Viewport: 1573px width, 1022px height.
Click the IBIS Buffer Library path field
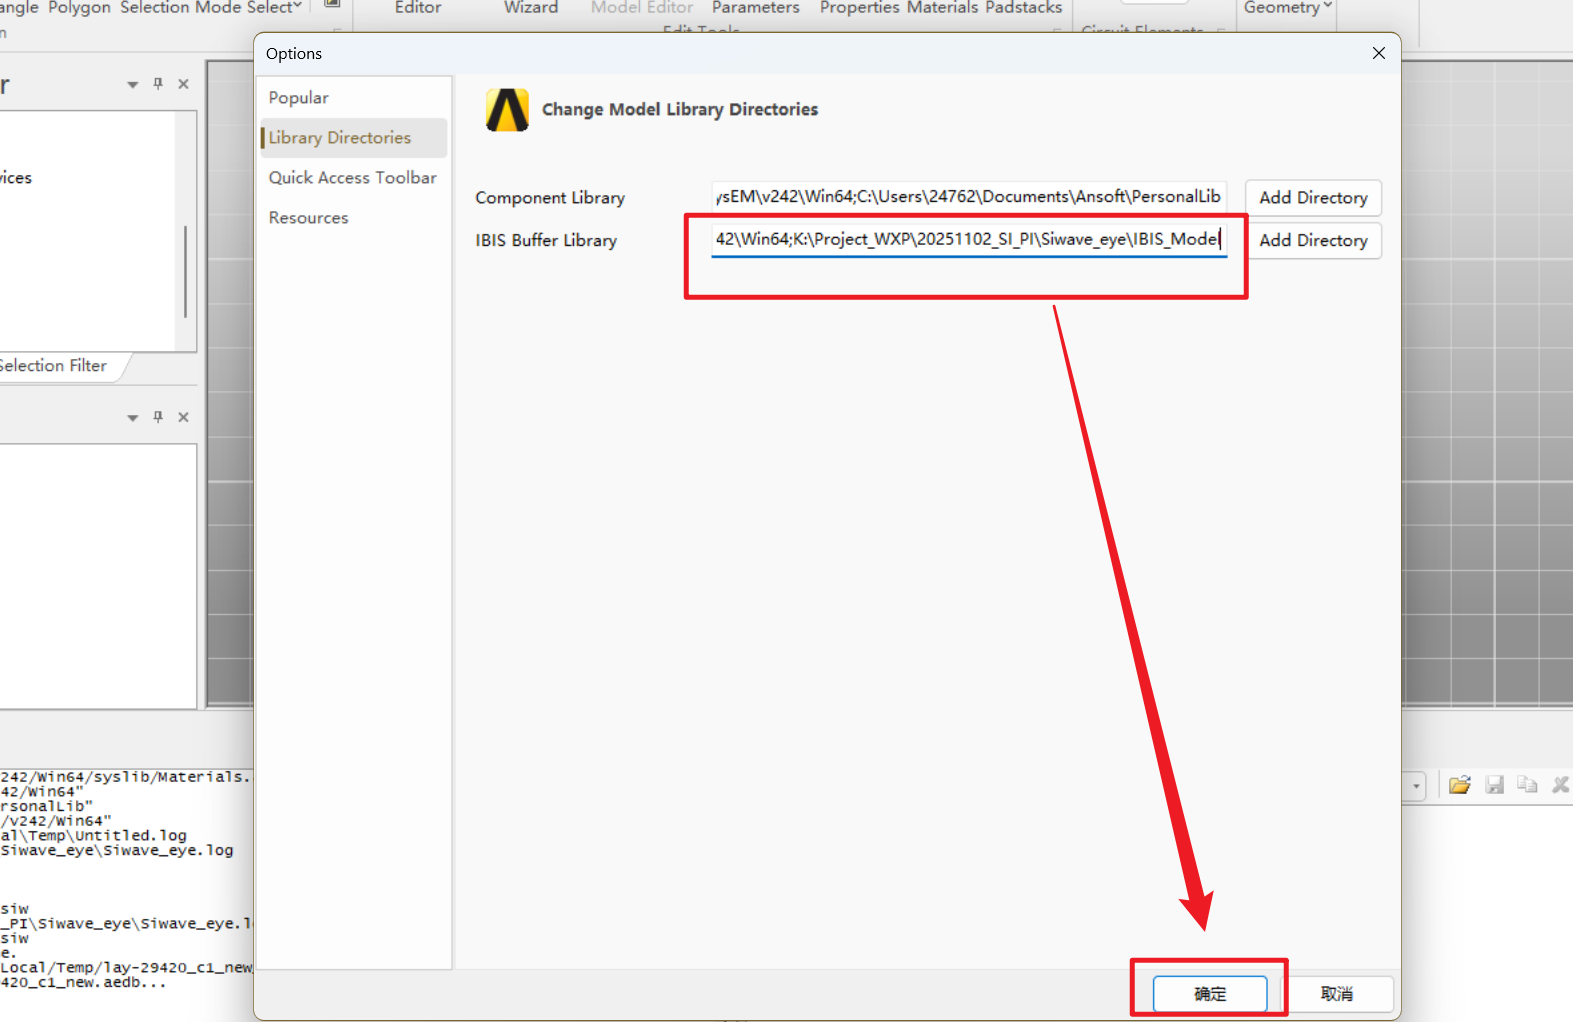pos(968,240)
